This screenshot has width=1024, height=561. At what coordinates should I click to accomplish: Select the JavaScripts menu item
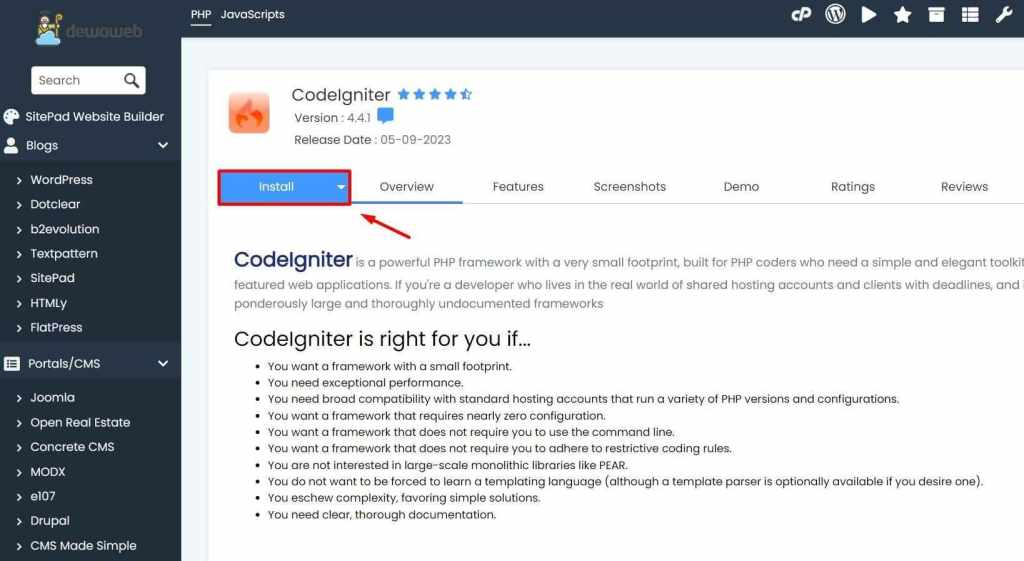point(253,14)
